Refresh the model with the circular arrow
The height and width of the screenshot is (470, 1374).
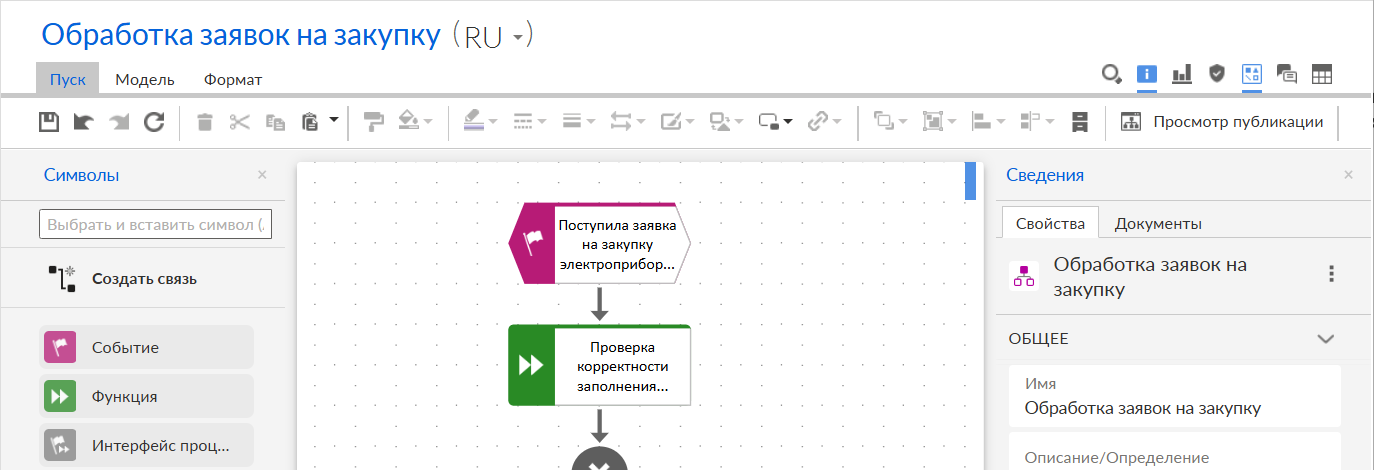[154, 122]
